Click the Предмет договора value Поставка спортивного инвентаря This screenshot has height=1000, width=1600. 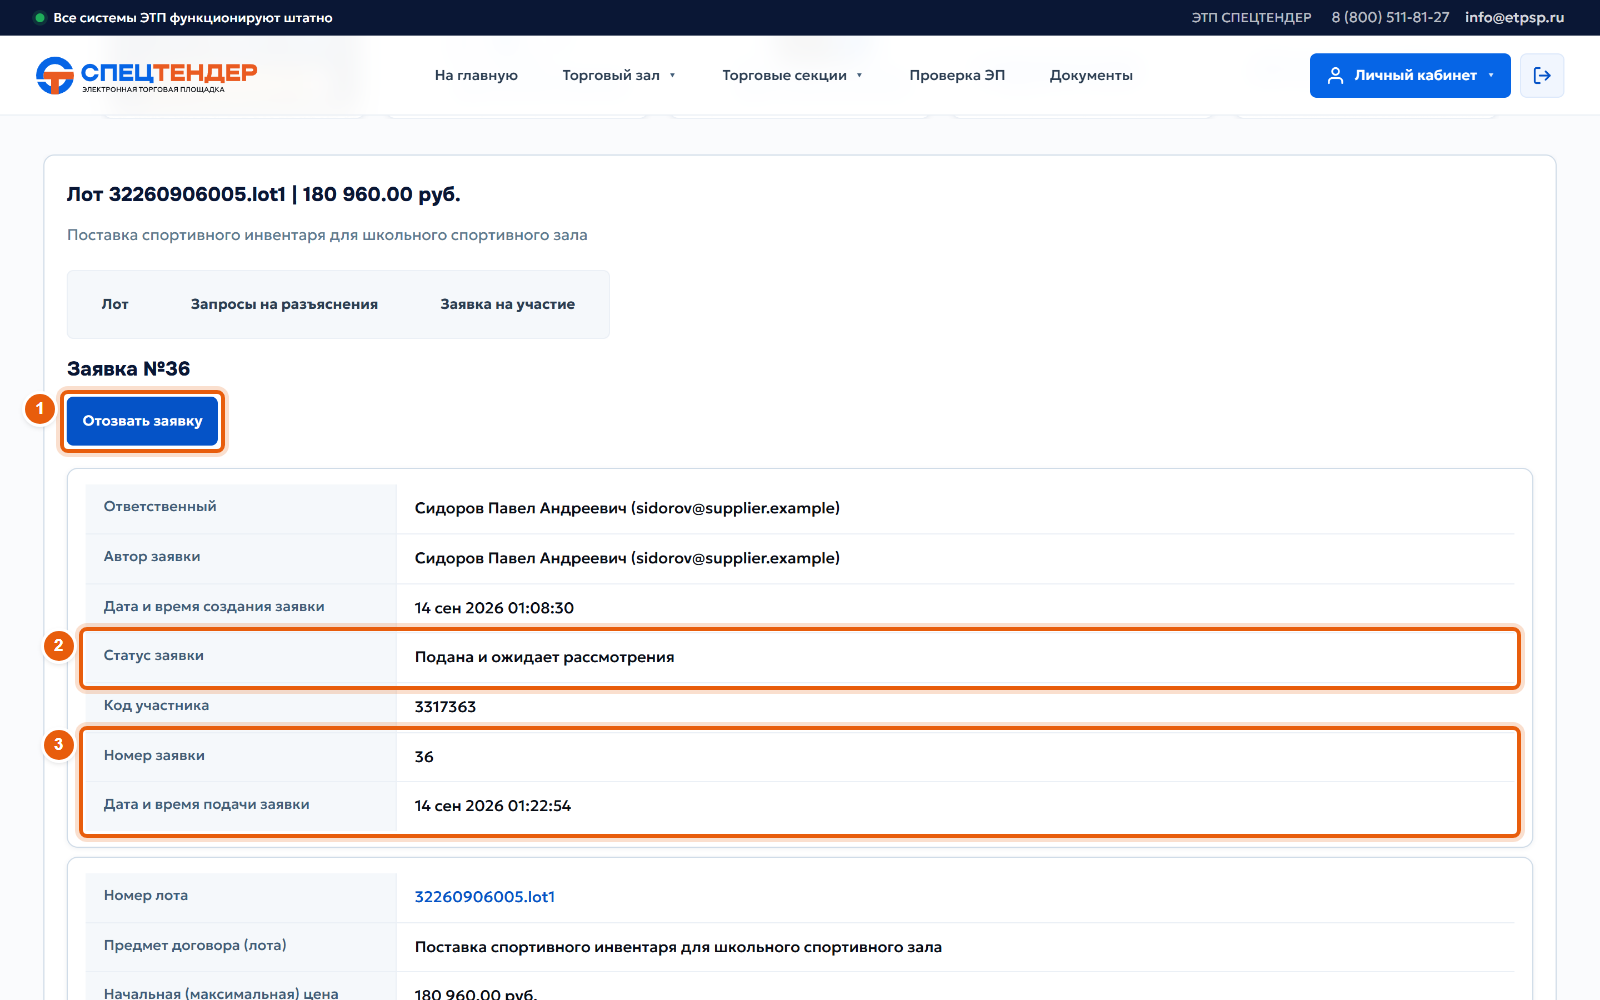pyautogui.click(x=678, y=947)
